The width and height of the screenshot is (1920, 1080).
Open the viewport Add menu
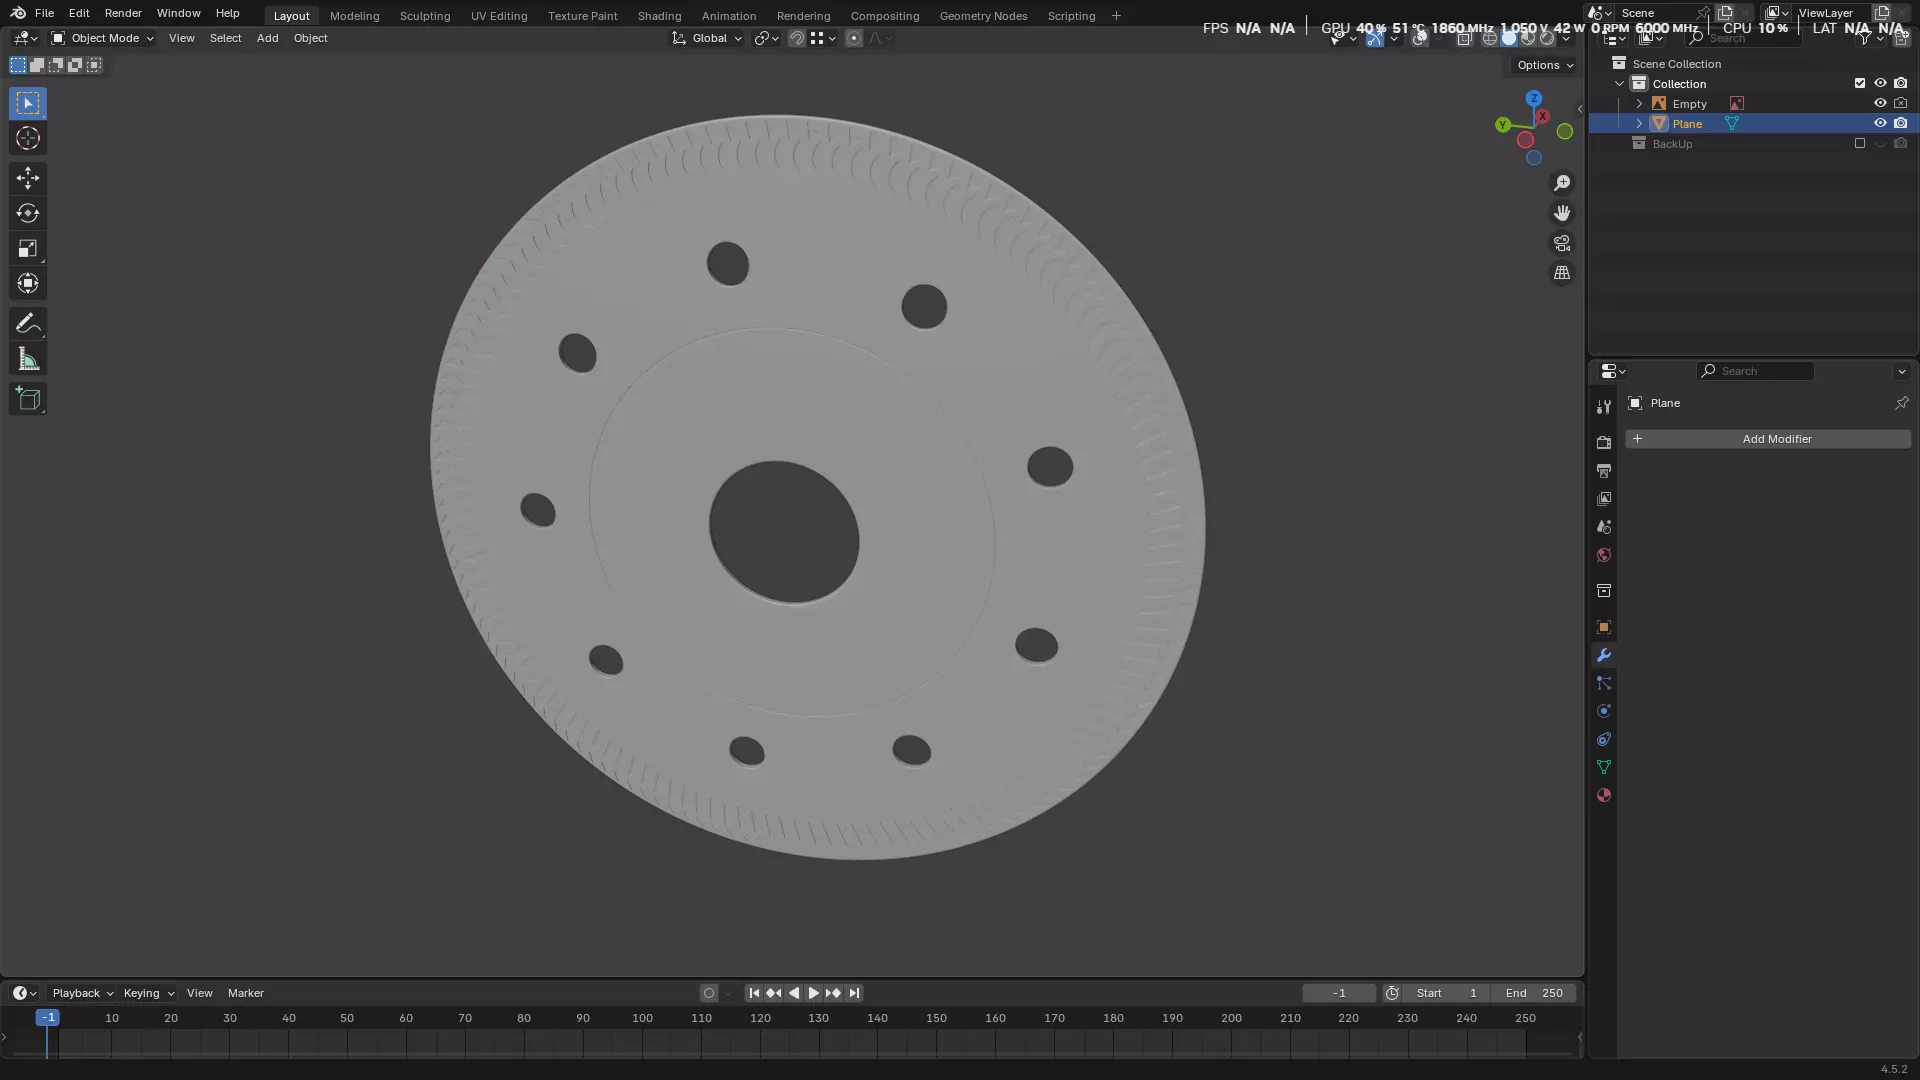click(x=267, y=38)
